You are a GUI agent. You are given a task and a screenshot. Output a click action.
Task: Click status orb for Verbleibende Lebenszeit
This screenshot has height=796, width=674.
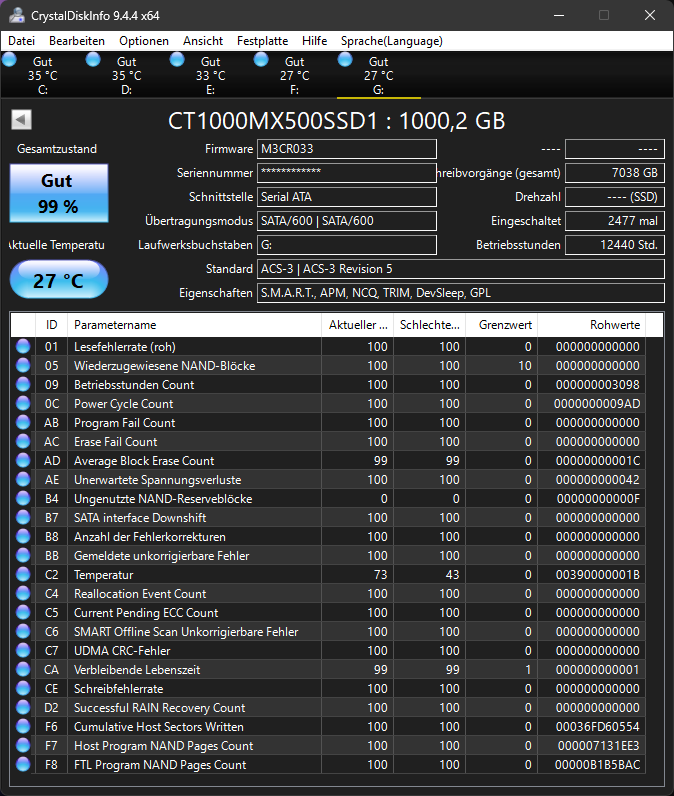(x=23, y=670)
